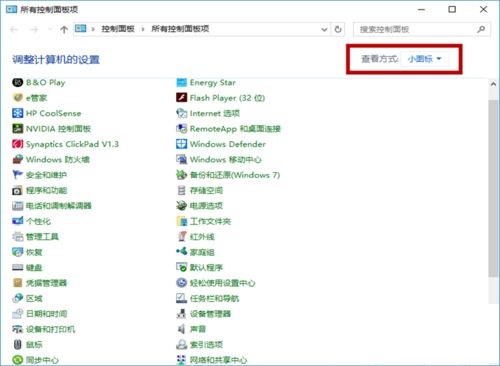Open 红外线 infrared icon
This screenshot has height=366, width=500.
coord(181,236)
